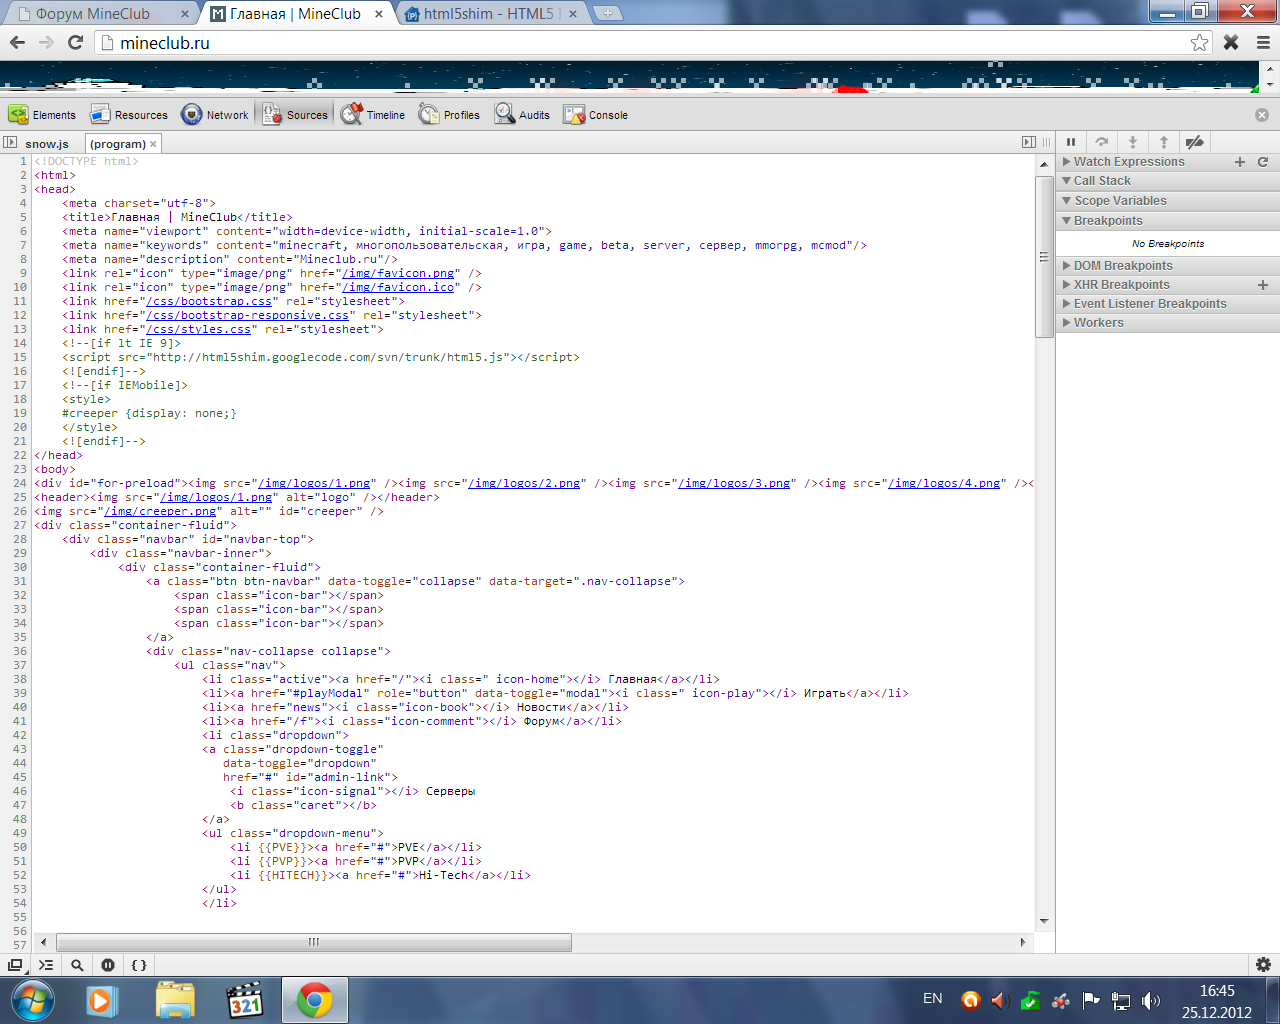
Task: Dock devtools to separate window
Action: pos(15,965)
